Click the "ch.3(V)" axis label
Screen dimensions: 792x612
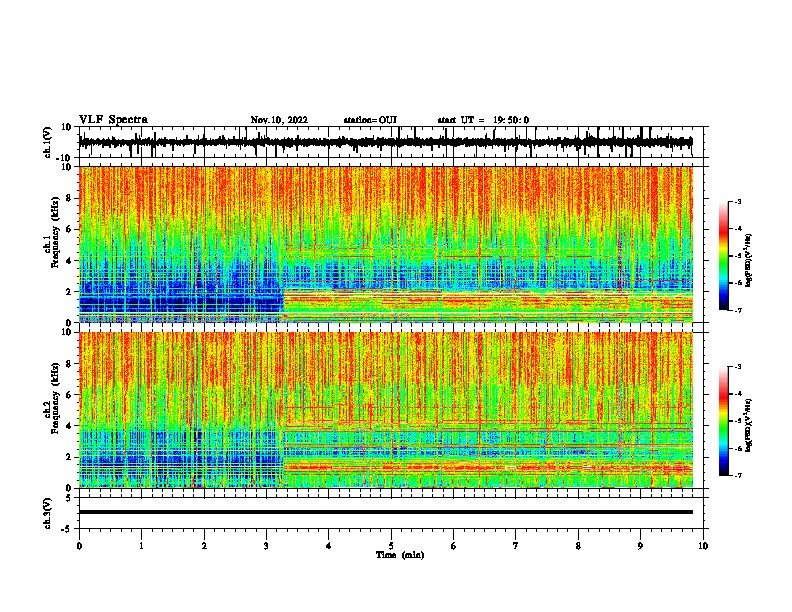48,513
